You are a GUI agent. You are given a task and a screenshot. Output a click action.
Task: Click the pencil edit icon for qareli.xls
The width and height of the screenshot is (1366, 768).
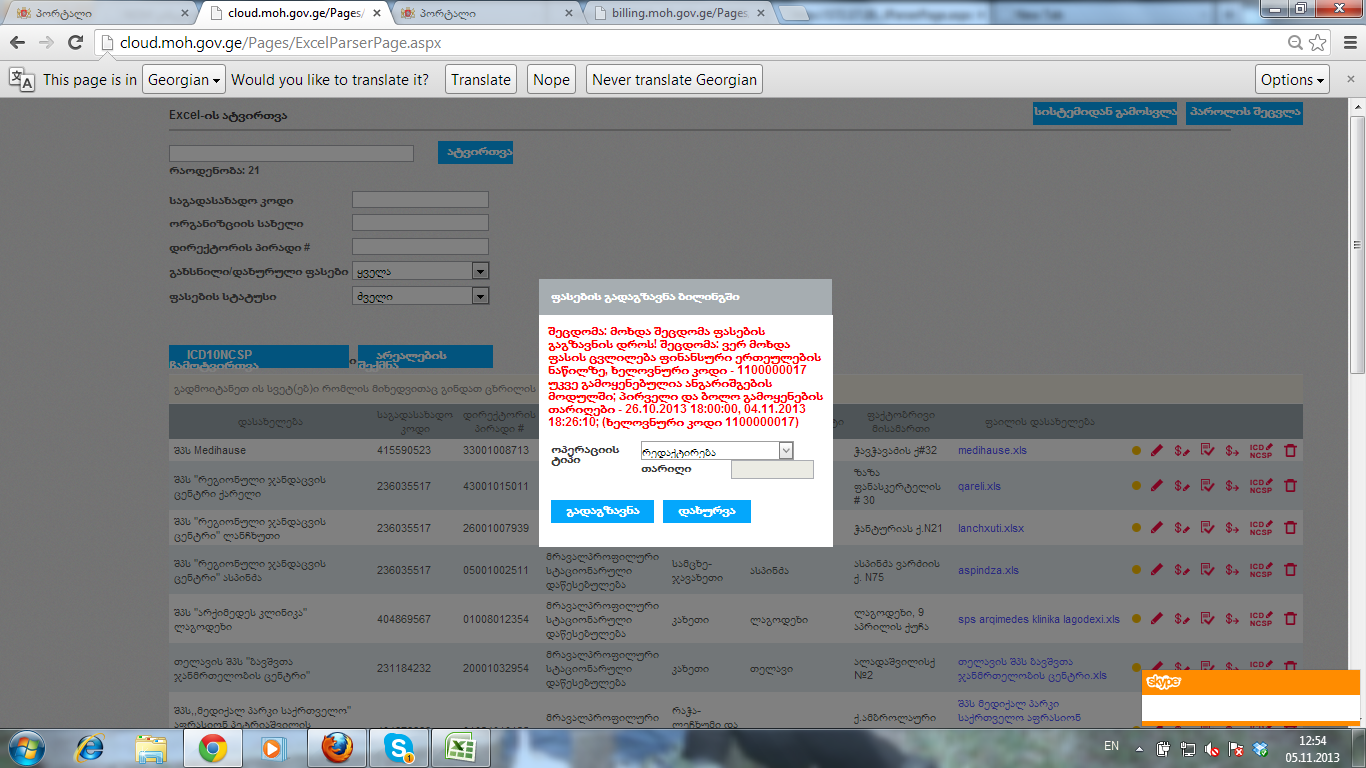(x=1157, y=486)
